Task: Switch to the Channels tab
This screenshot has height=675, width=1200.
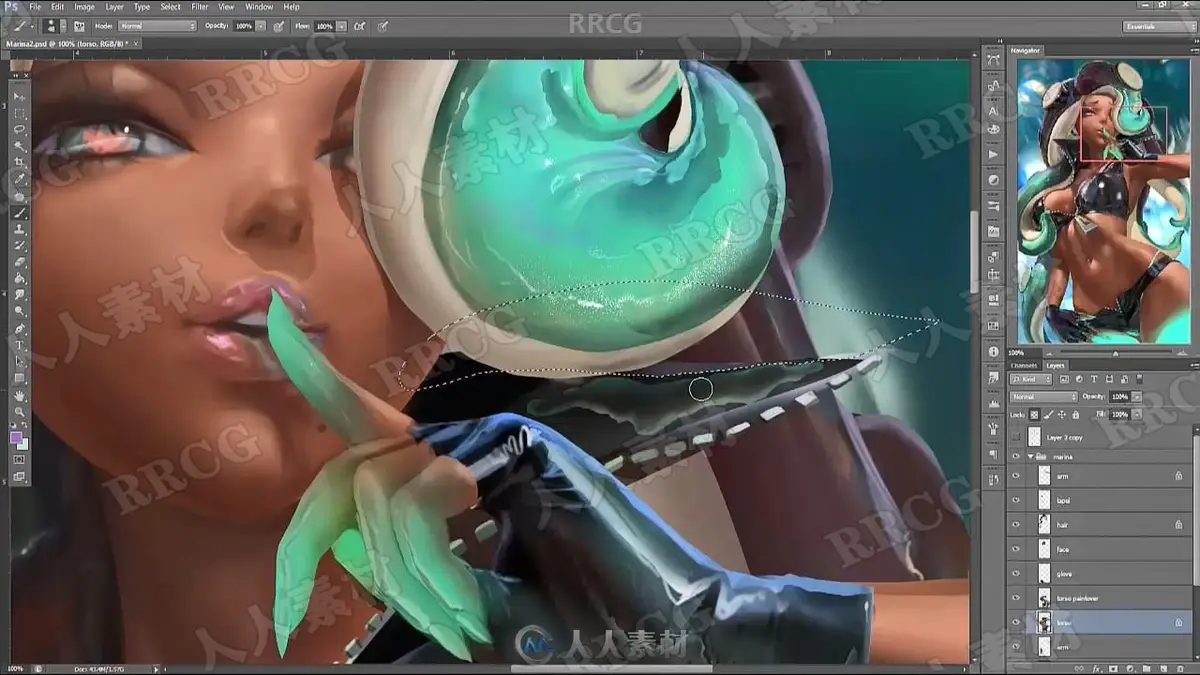Action: [x=1025, y=366]
